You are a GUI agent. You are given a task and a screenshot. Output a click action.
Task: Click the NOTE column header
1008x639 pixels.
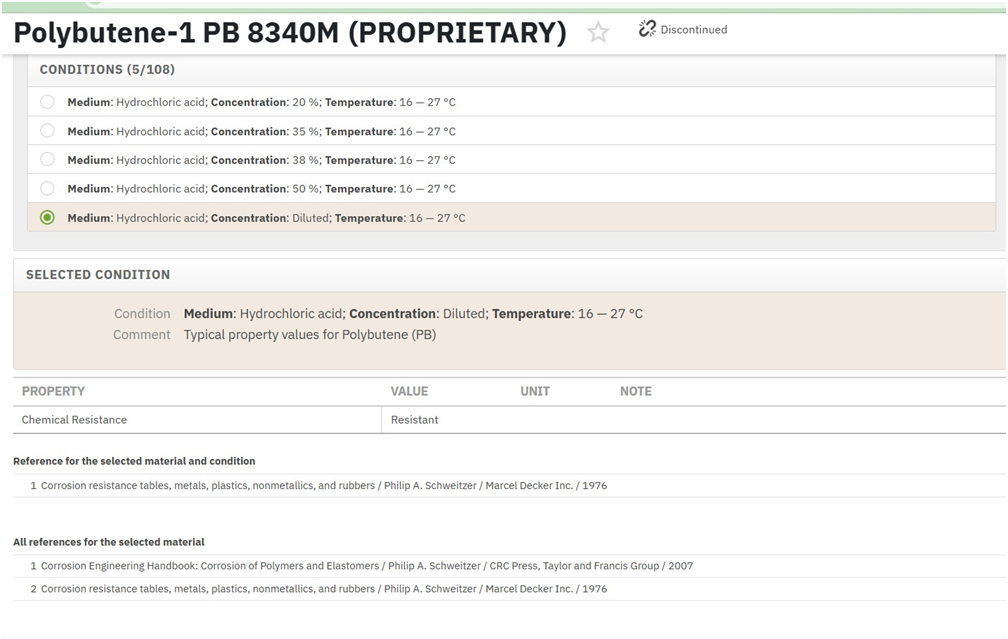636,392
